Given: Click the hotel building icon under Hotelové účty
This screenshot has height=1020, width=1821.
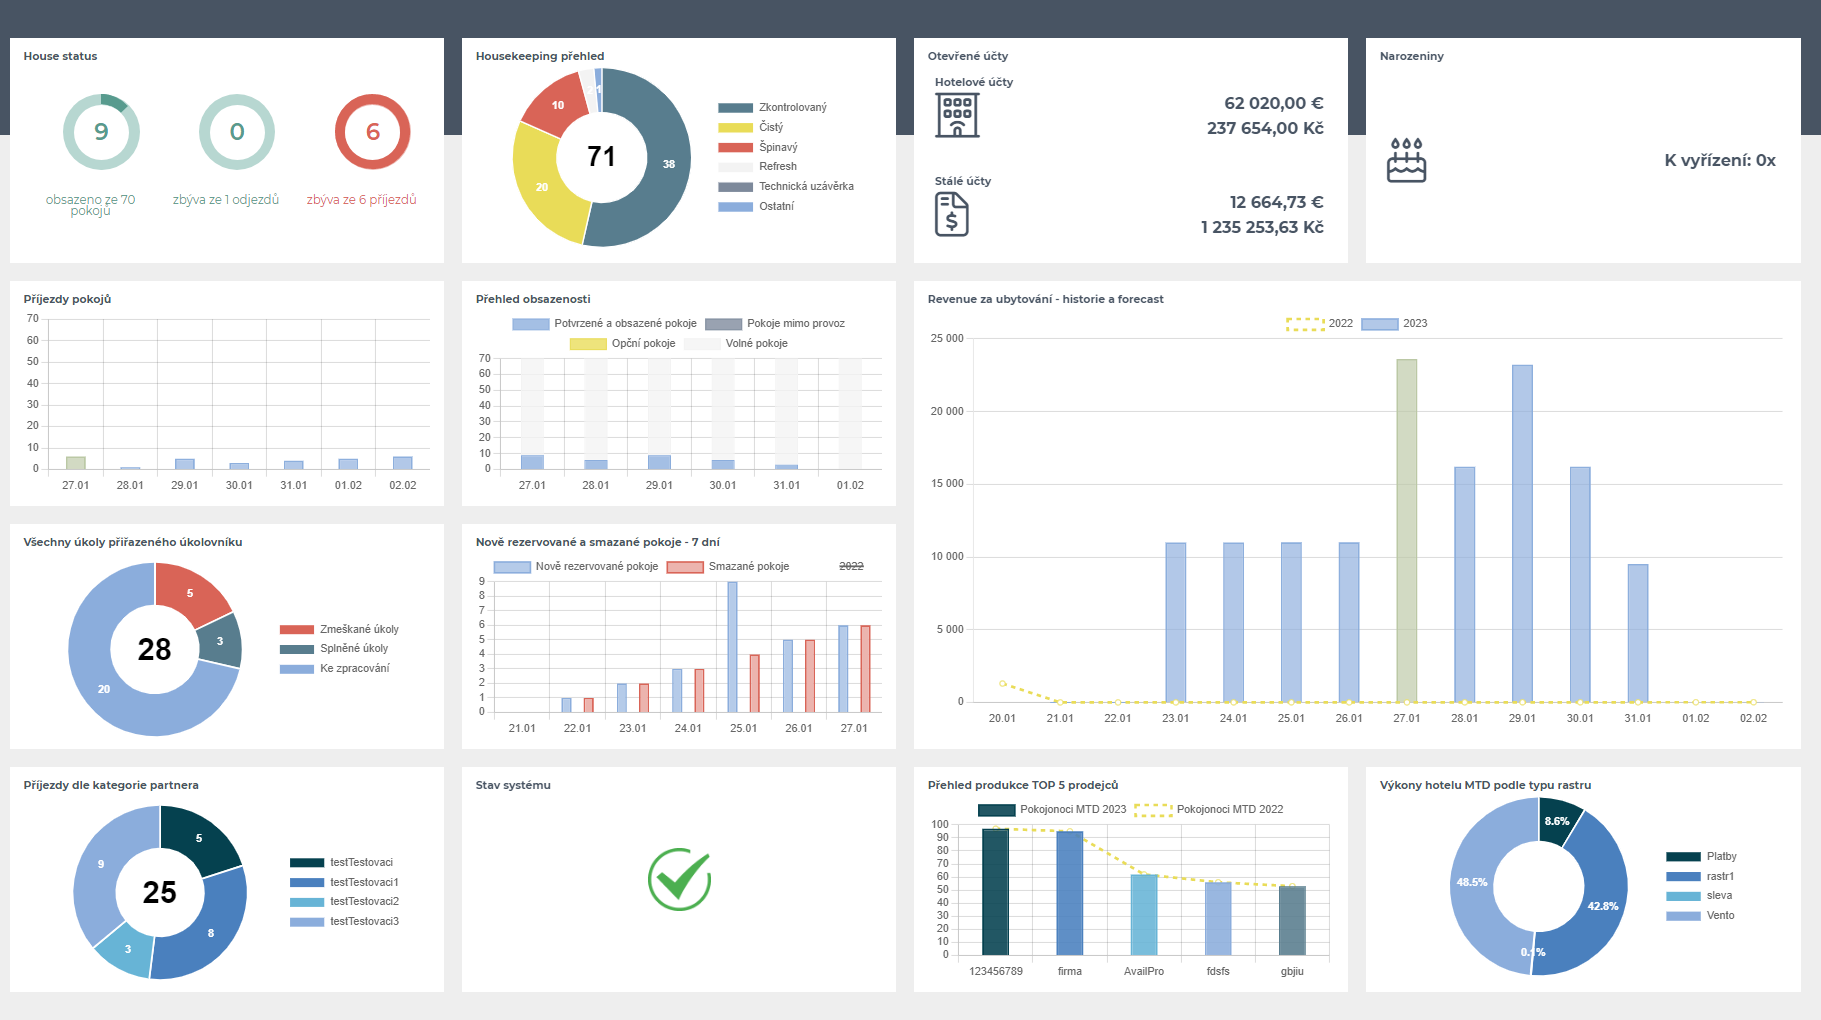Looking at the screenshot, I should 957,115.
